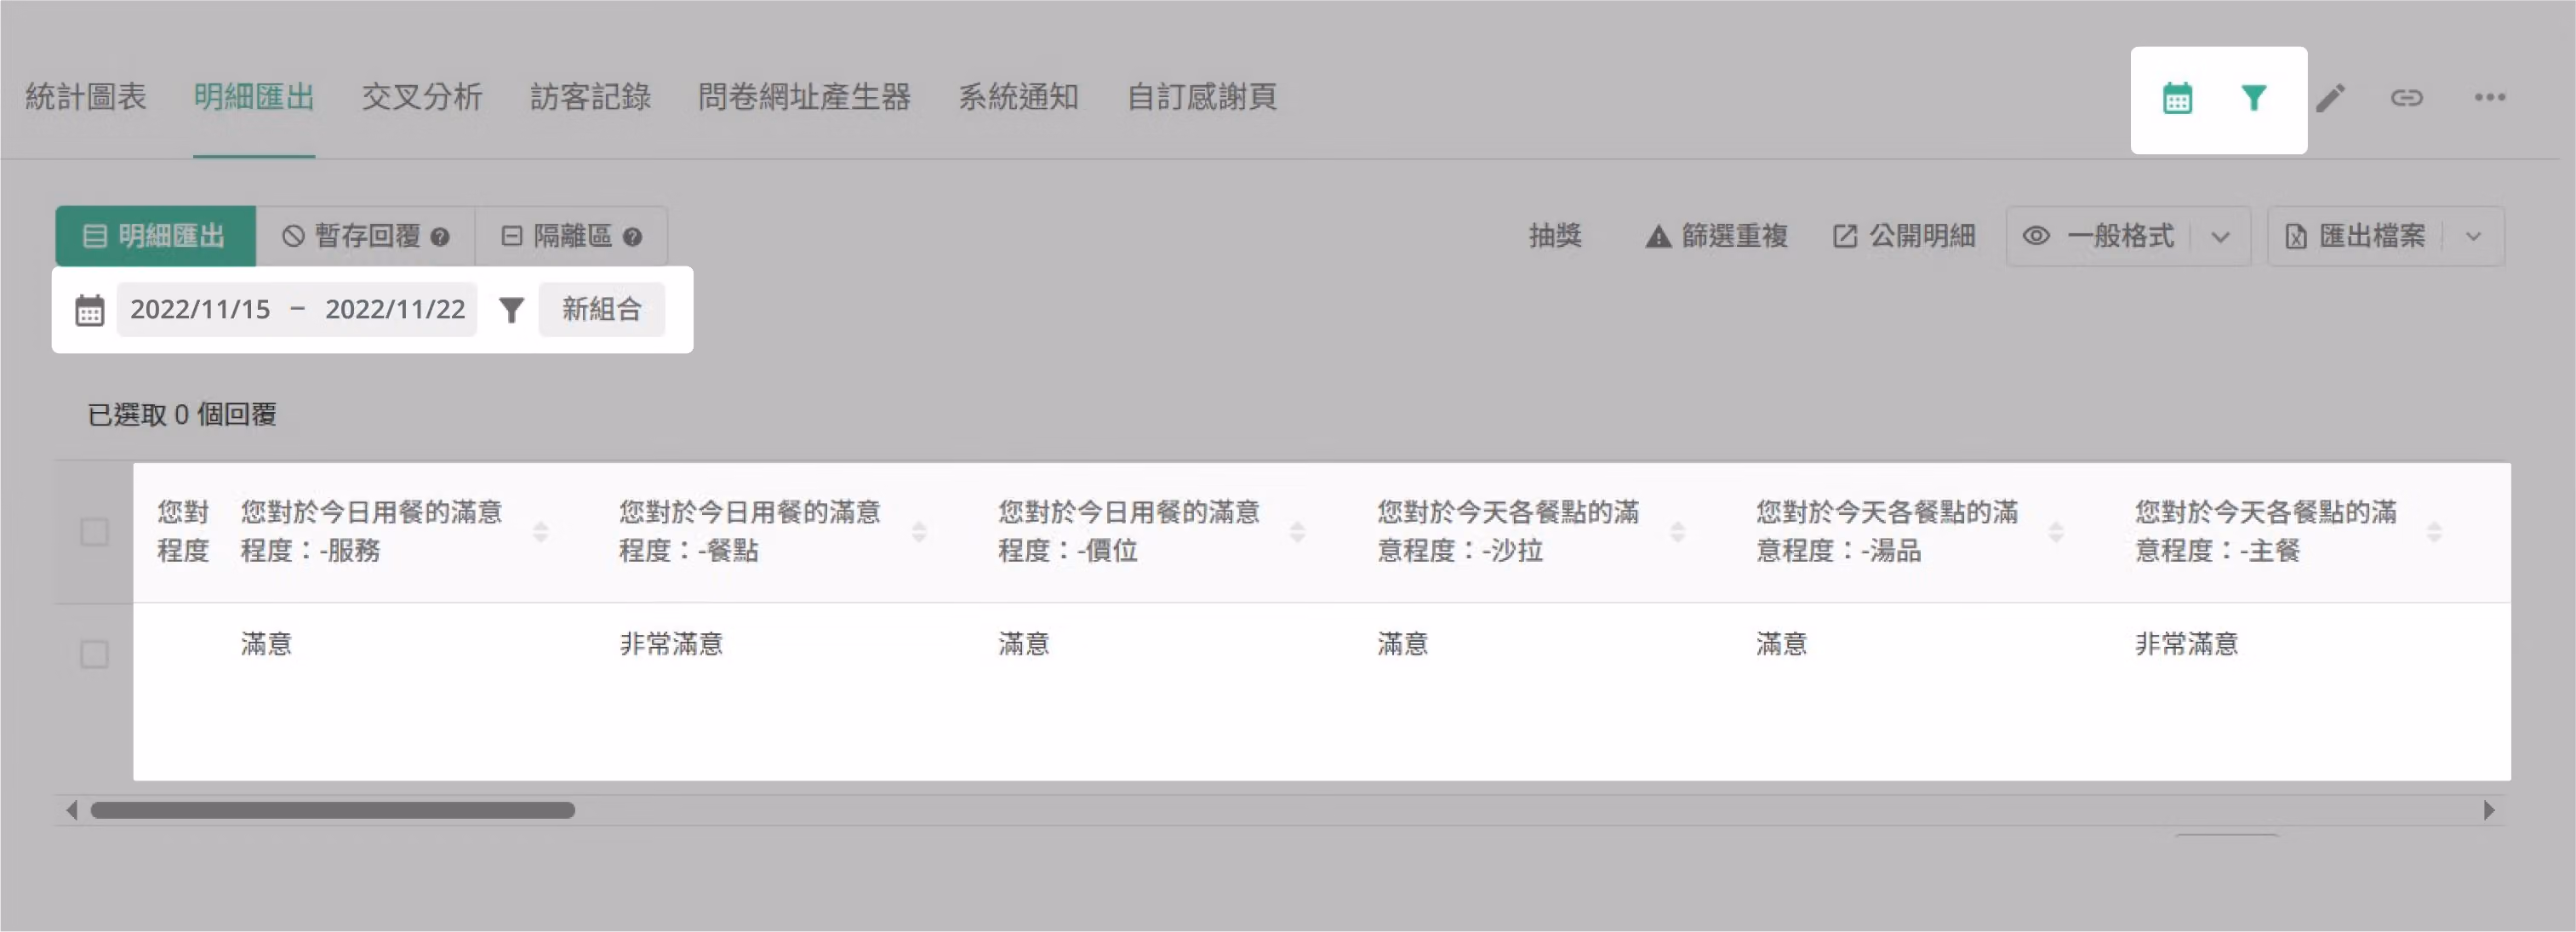The height and width of the screenshot is (932, 2576).
Task: Click the 滿意 cell under 服務
Action: (266, 644)
